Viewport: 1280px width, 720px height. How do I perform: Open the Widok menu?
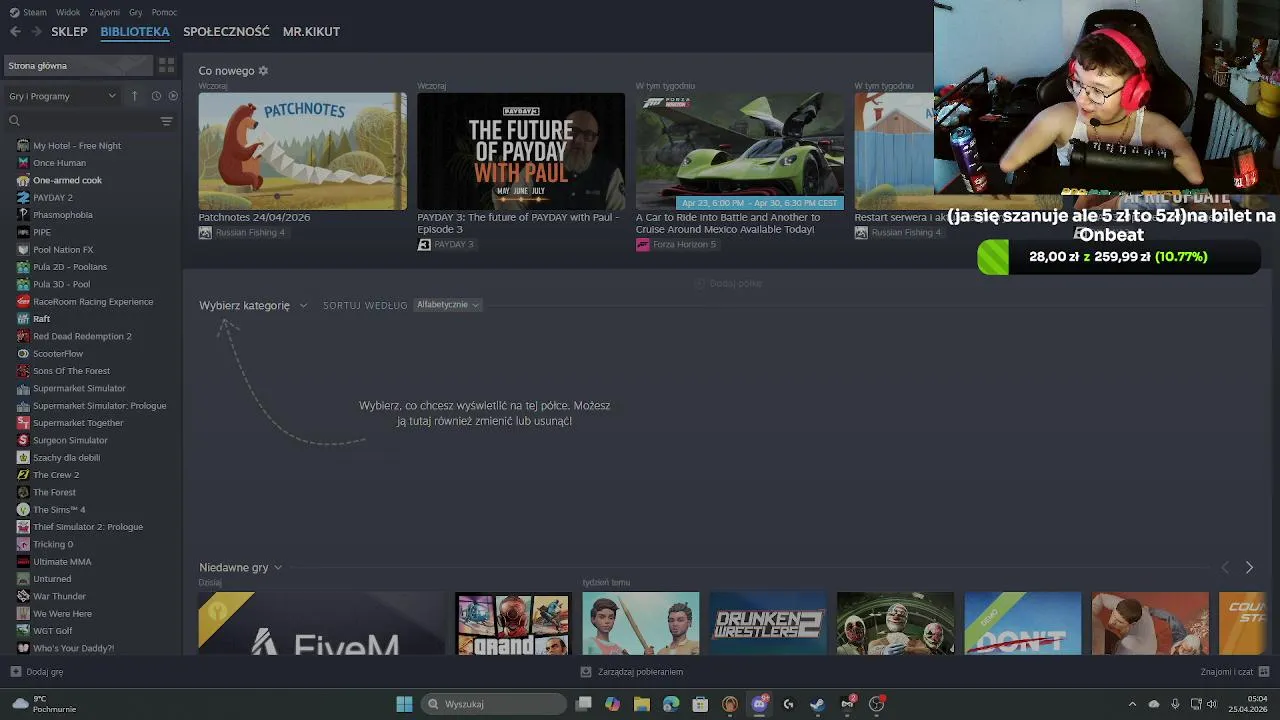tap(68, 12)
